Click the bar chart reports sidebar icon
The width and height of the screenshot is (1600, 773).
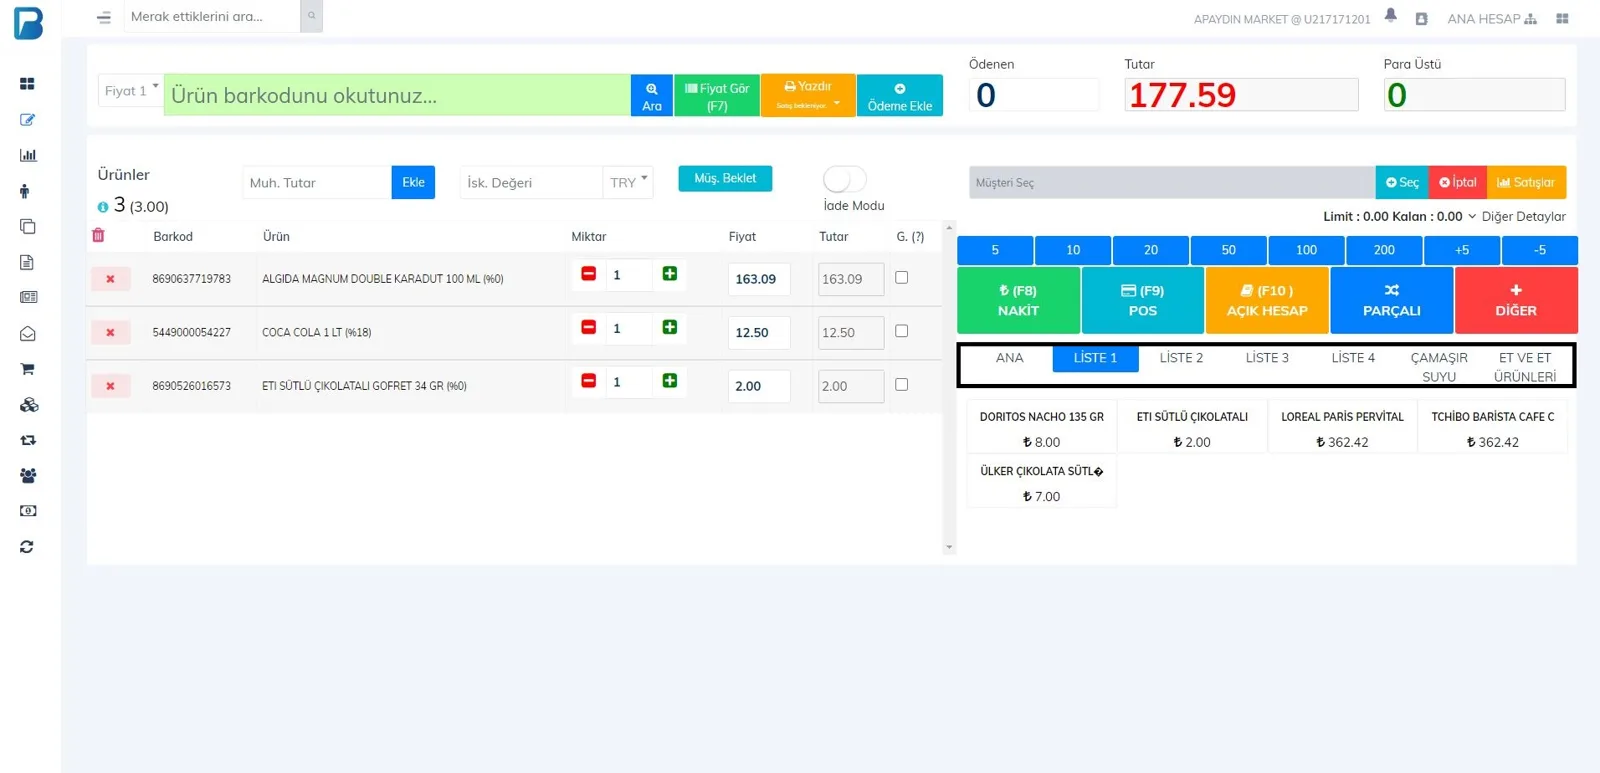(x=28, y=155)
